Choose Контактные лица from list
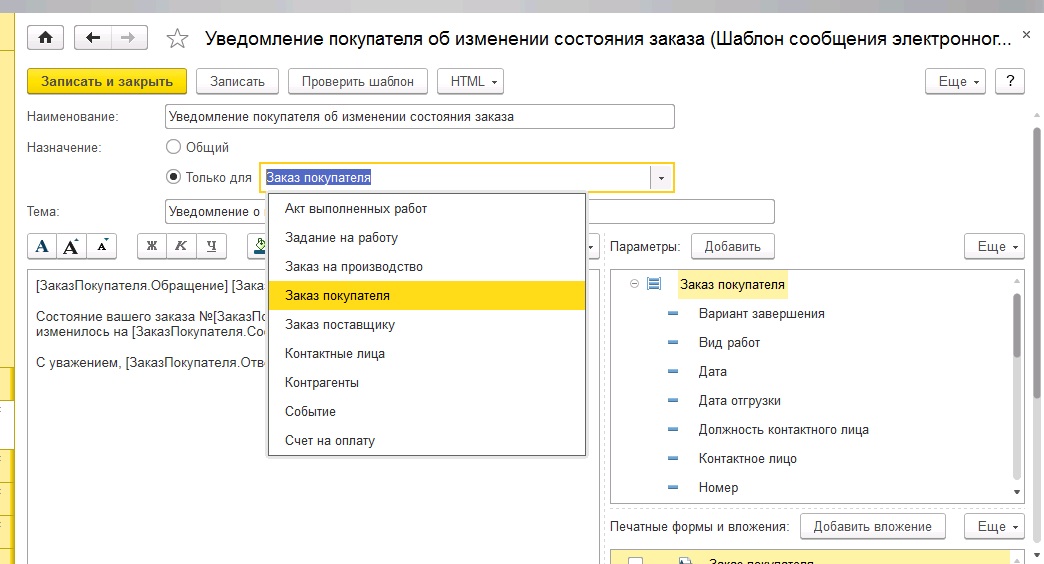This screenshot has width=1044, height=564. (427, 354)
